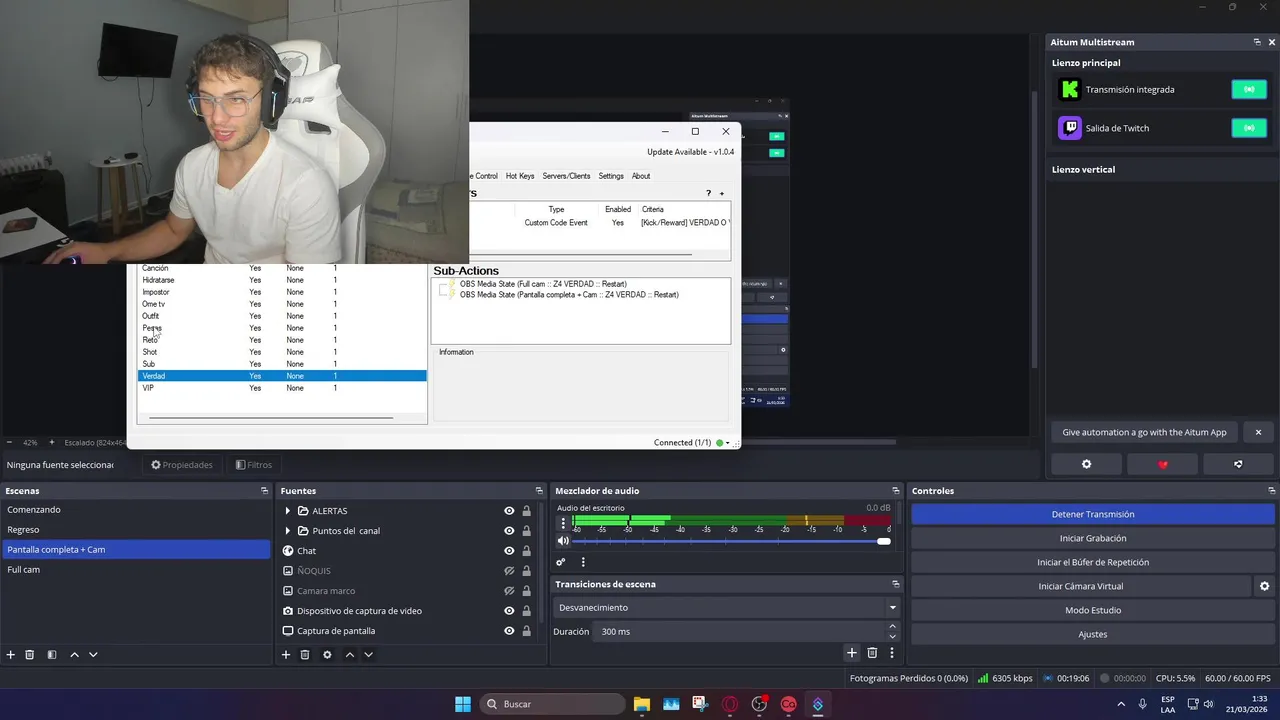1280x720 pixels.
Task: Hide the Captura de pantalla source
Action: pos(509,631)
